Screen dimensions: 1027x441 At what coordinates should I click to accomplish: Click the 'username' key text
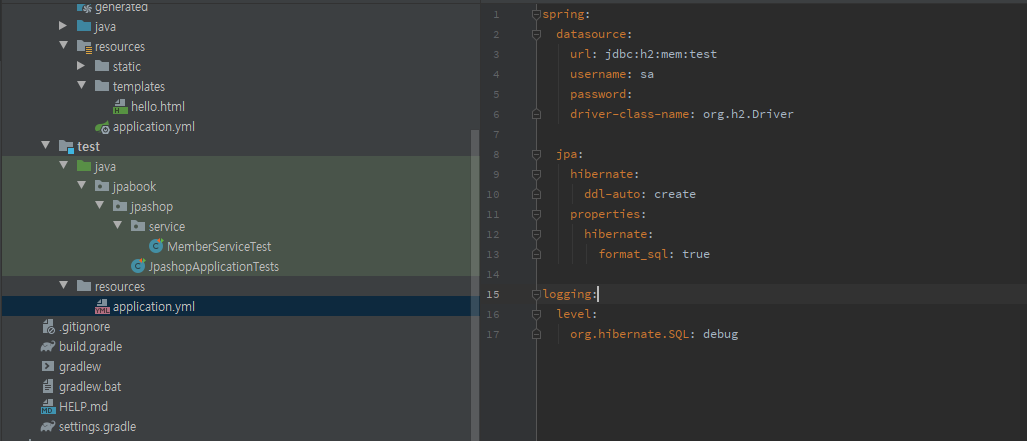click(x=598, y=74)
